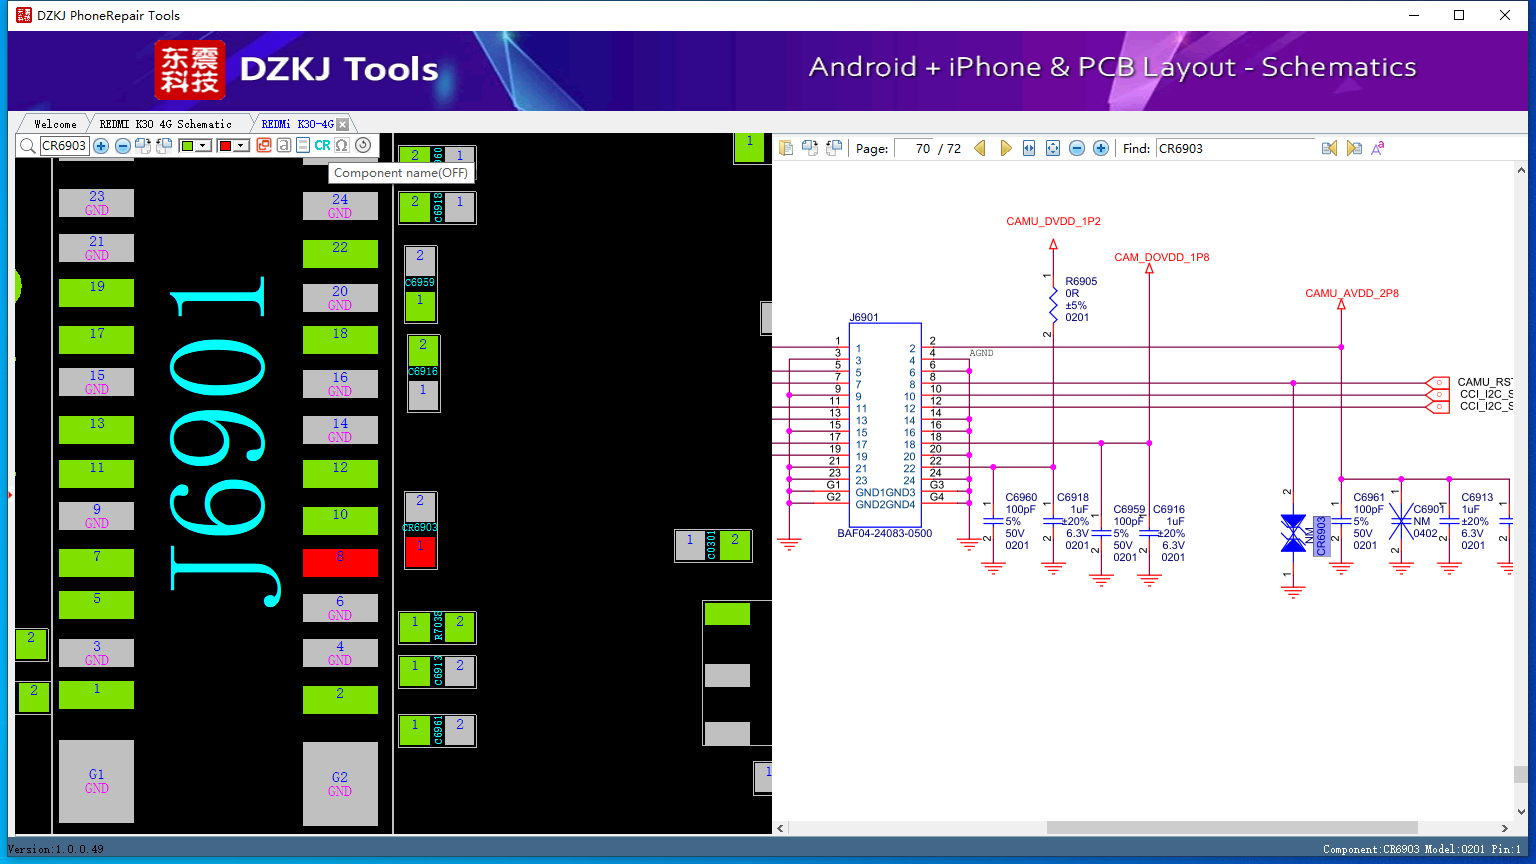1536x864 pixels.
Task: Click C6959 capacitor label in schematic
Action: pos(1129,509)
